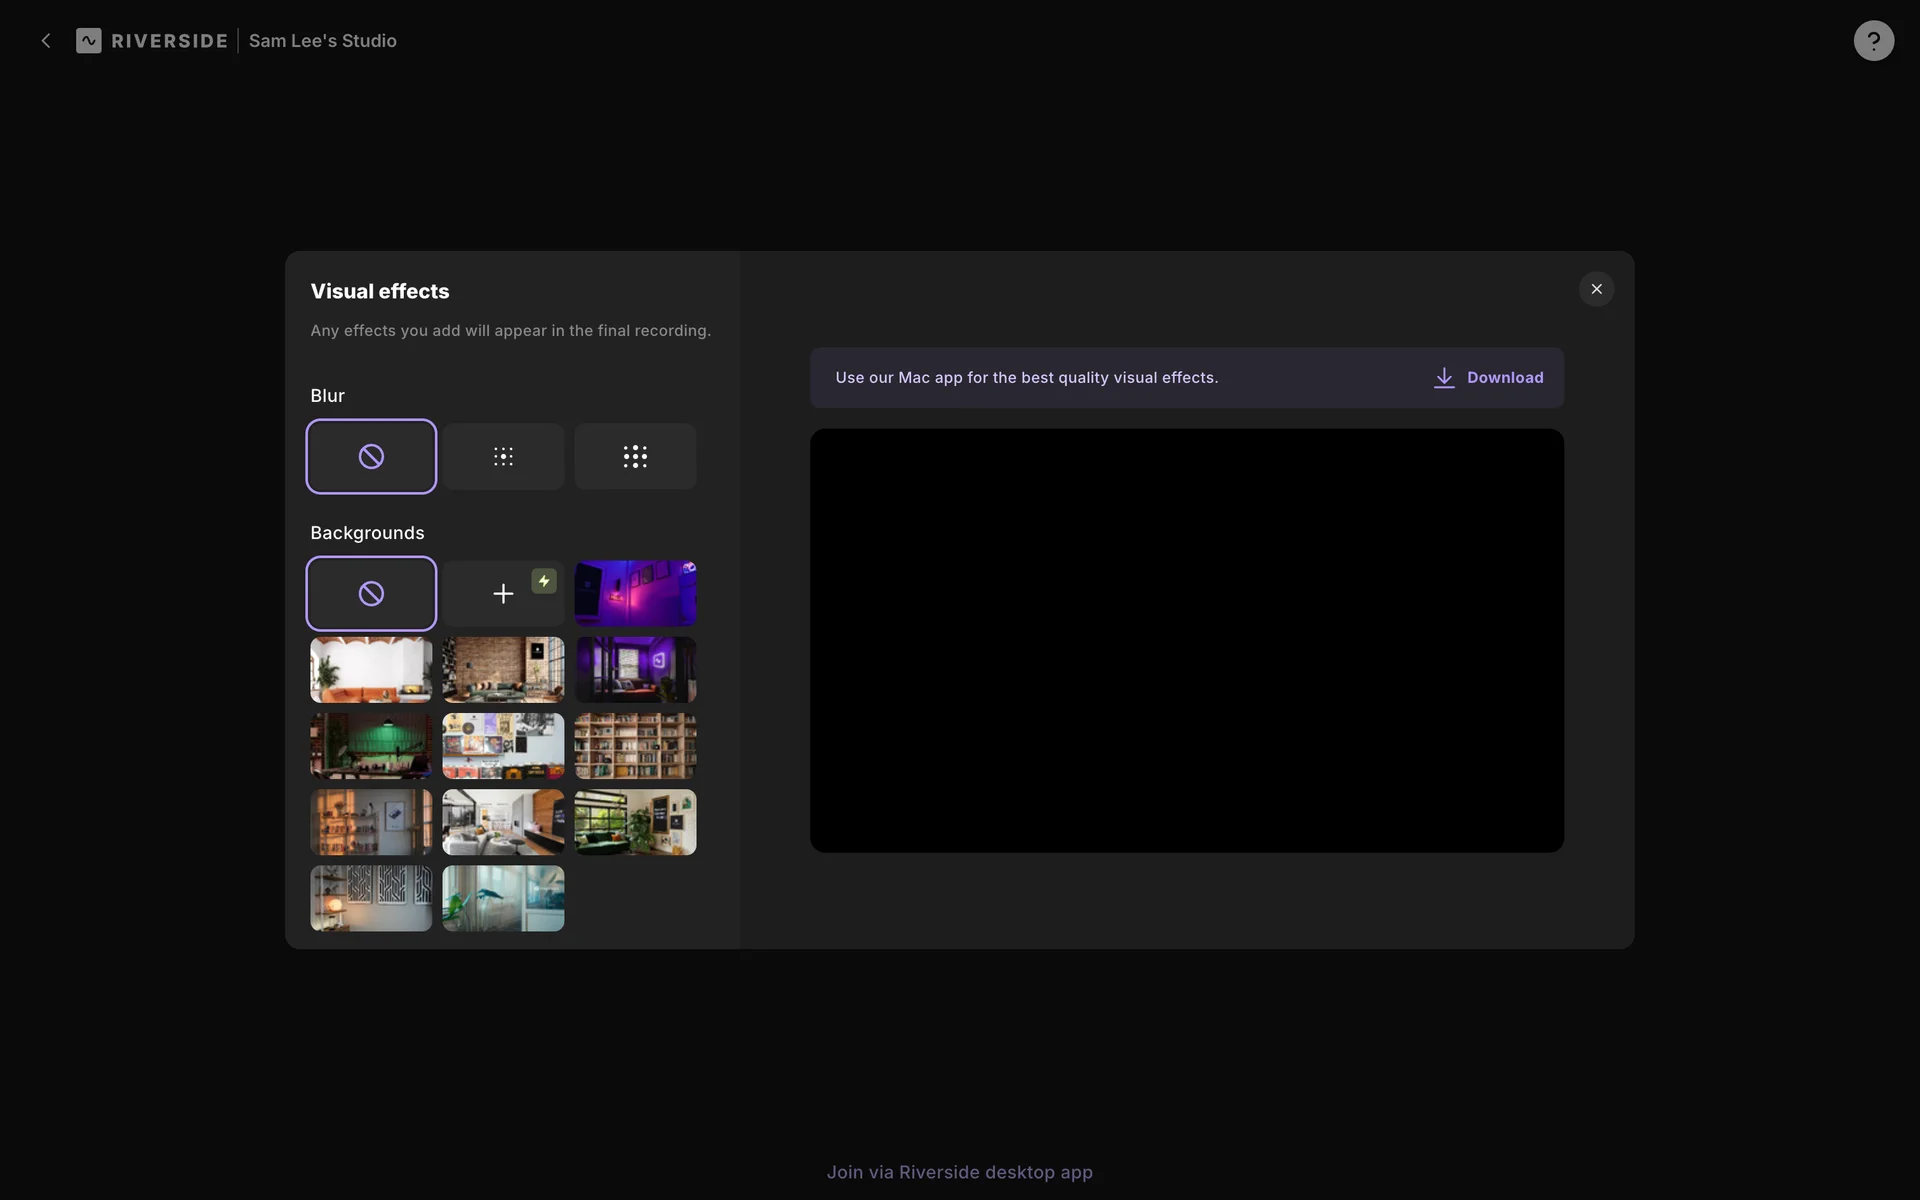The image size is (1920, 1200).
Task: Add a custom background with plus button
Action: click(503, 593)
